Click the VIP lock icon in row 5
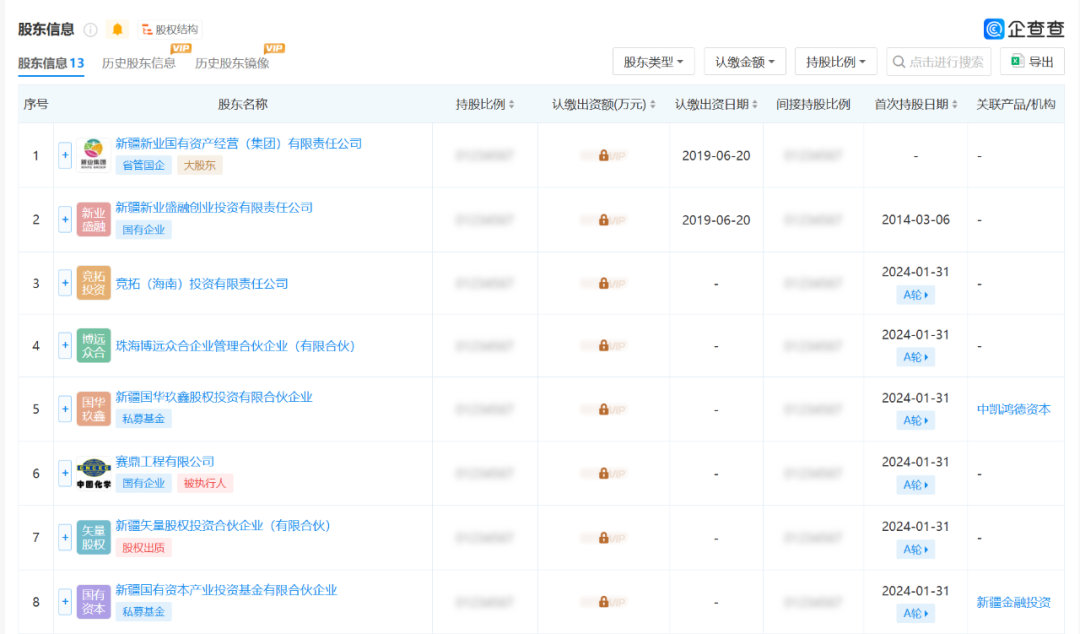1080x634 pixels. point(603,409)
